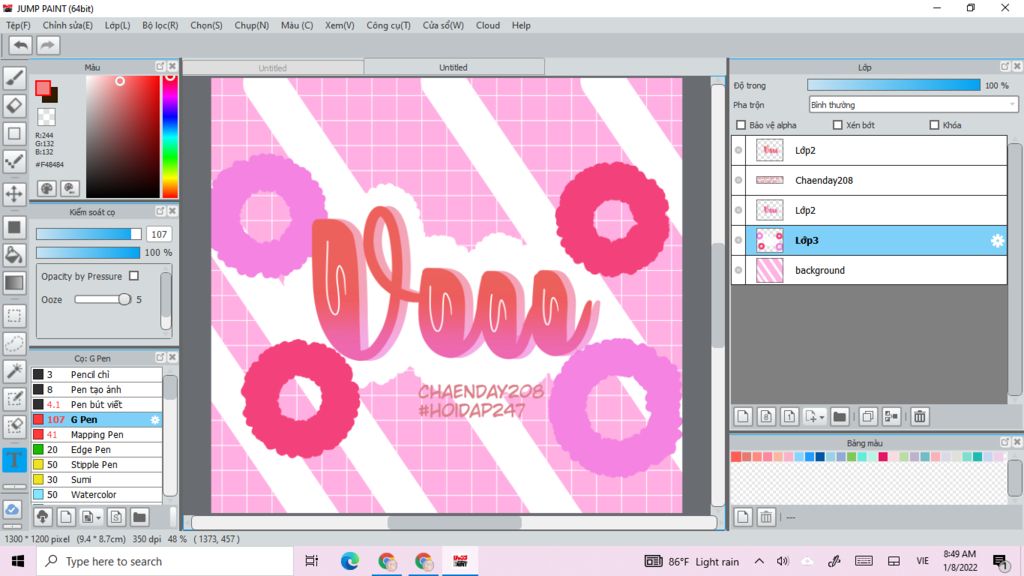Open the Tệp(F) menu
The height and width of the screenshot is (576, 1024).
coord(18,25)
